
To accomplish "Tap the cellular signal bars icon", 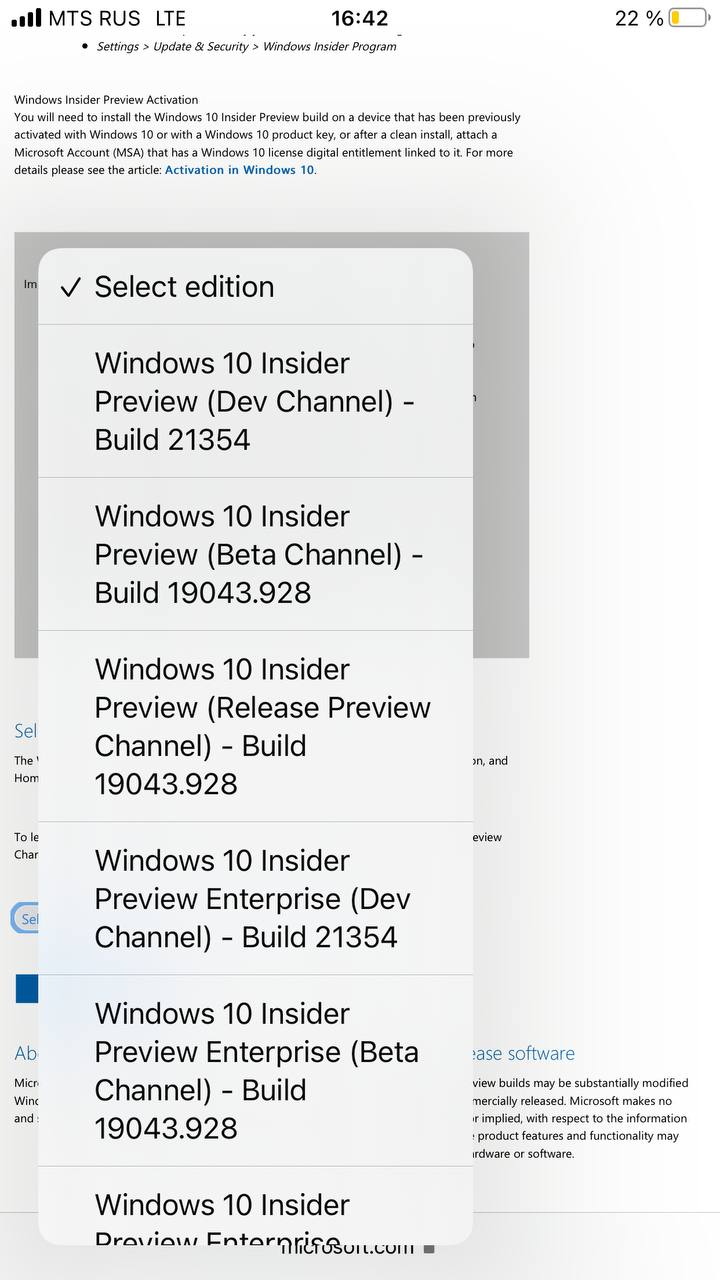I will click(26, 18).
